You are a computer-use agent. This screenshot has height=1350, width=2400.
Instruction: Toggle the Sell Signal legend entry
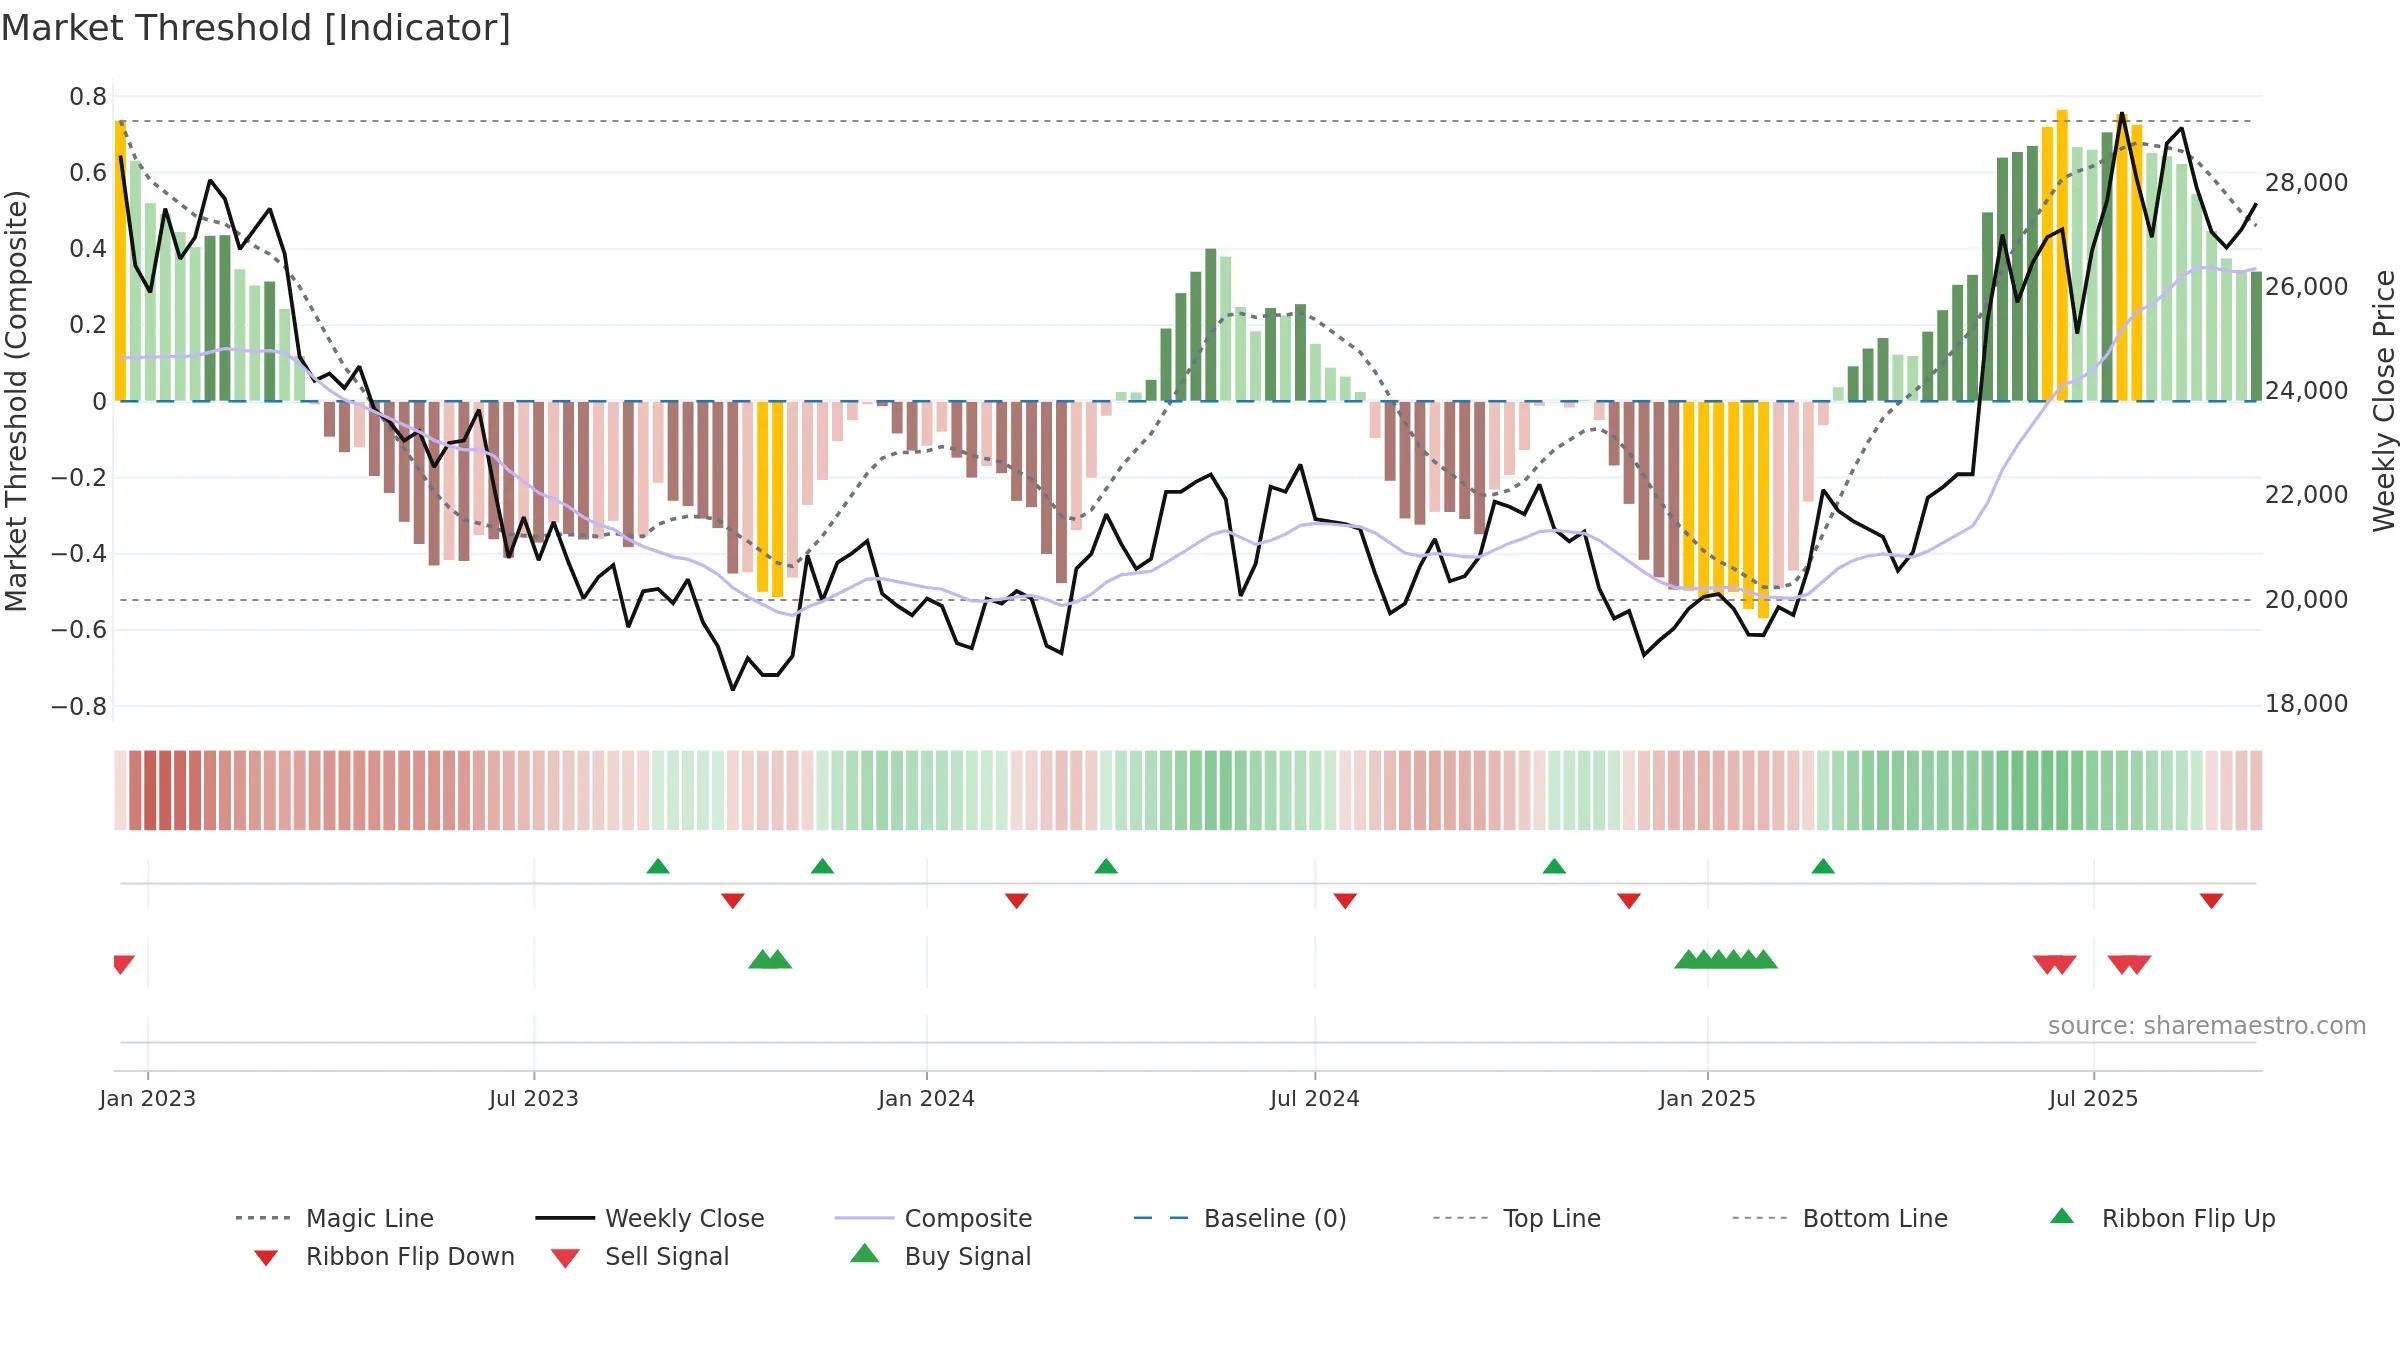(640, 1256)
